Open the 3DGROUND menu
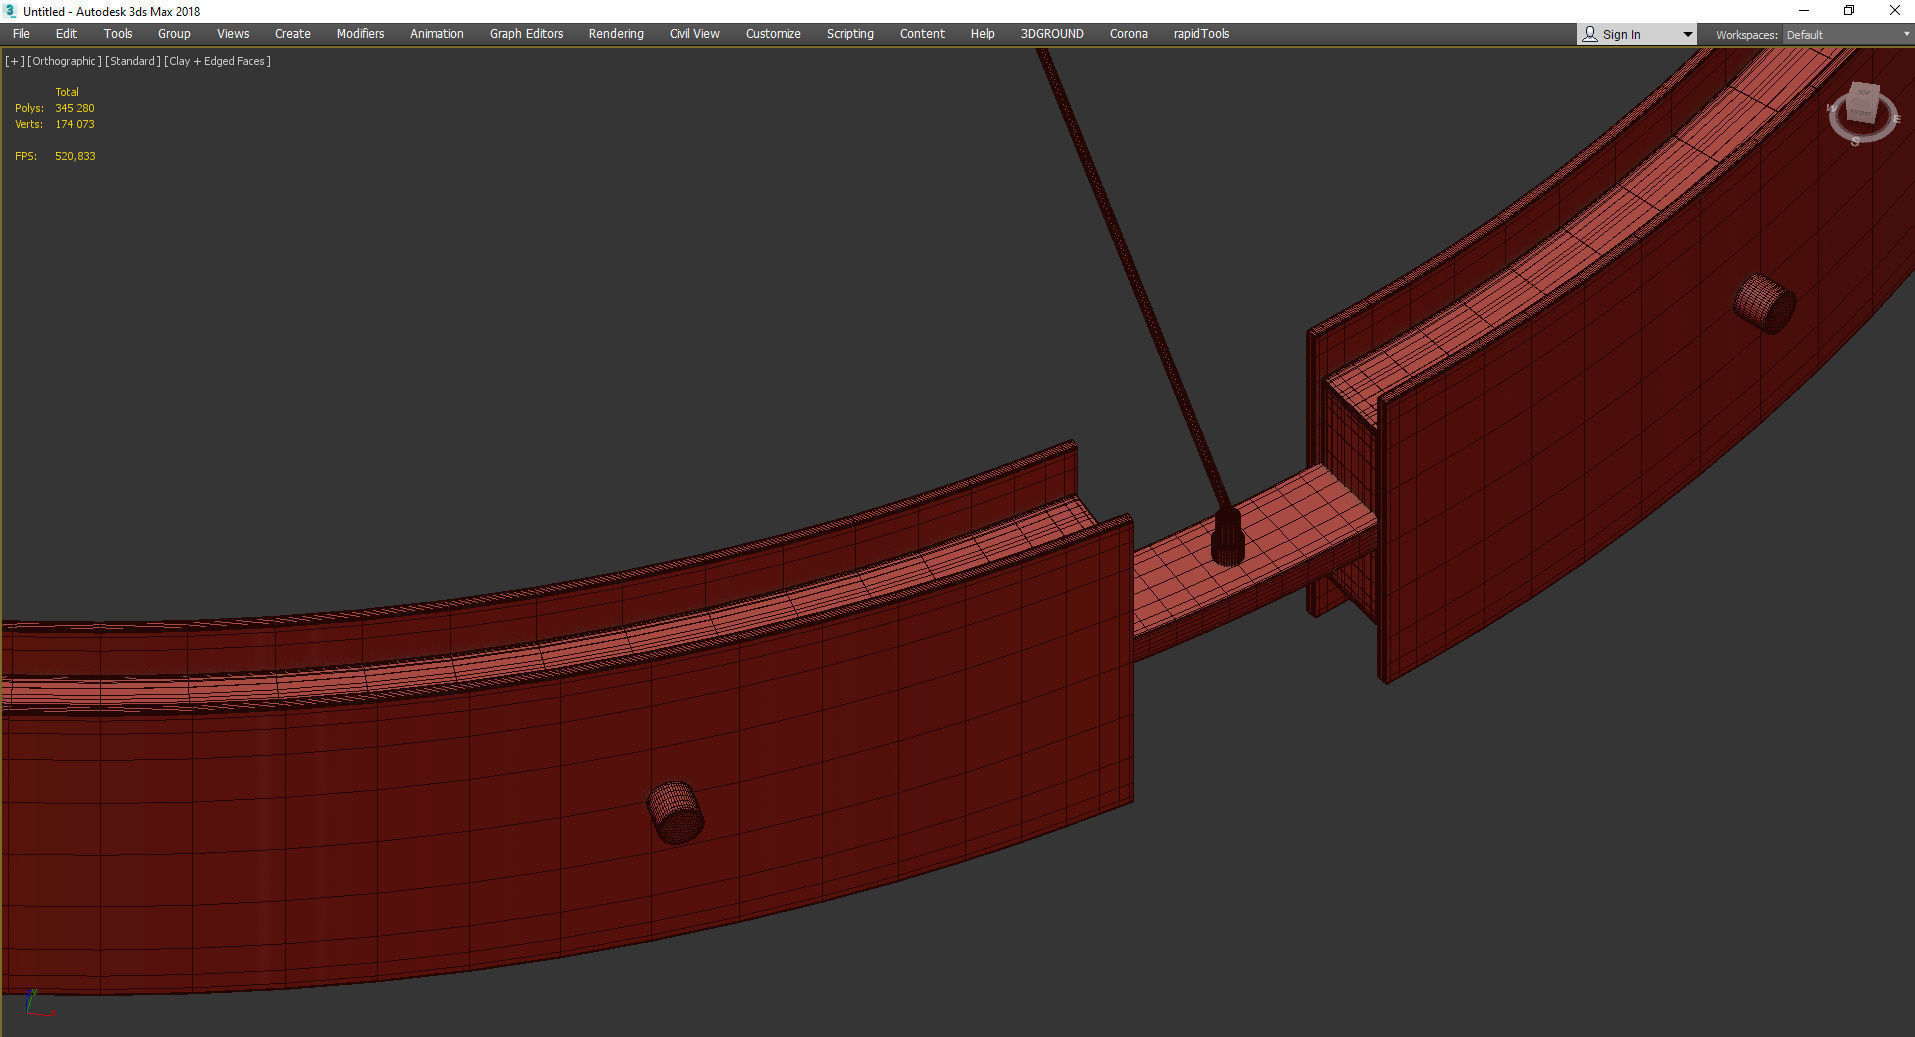1915x1037 pixels. click(x=1052, y=34)
